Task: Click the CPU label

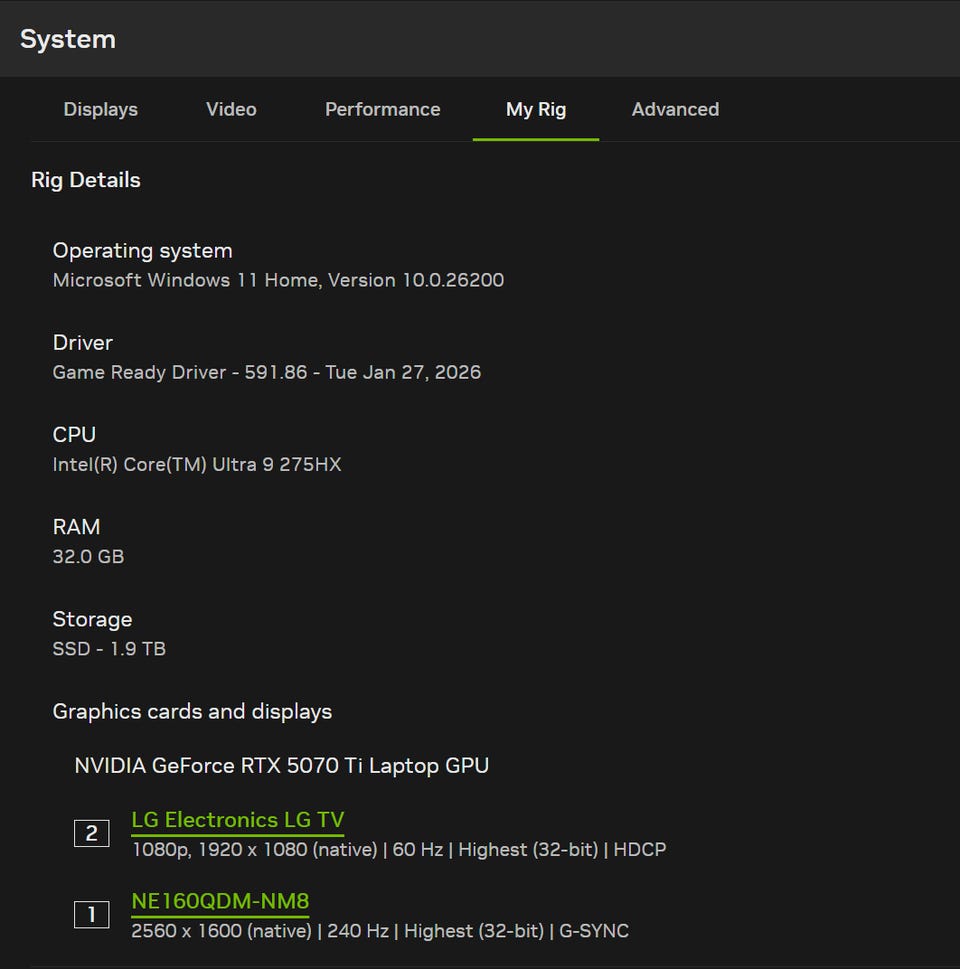Action: click(74, 434)
